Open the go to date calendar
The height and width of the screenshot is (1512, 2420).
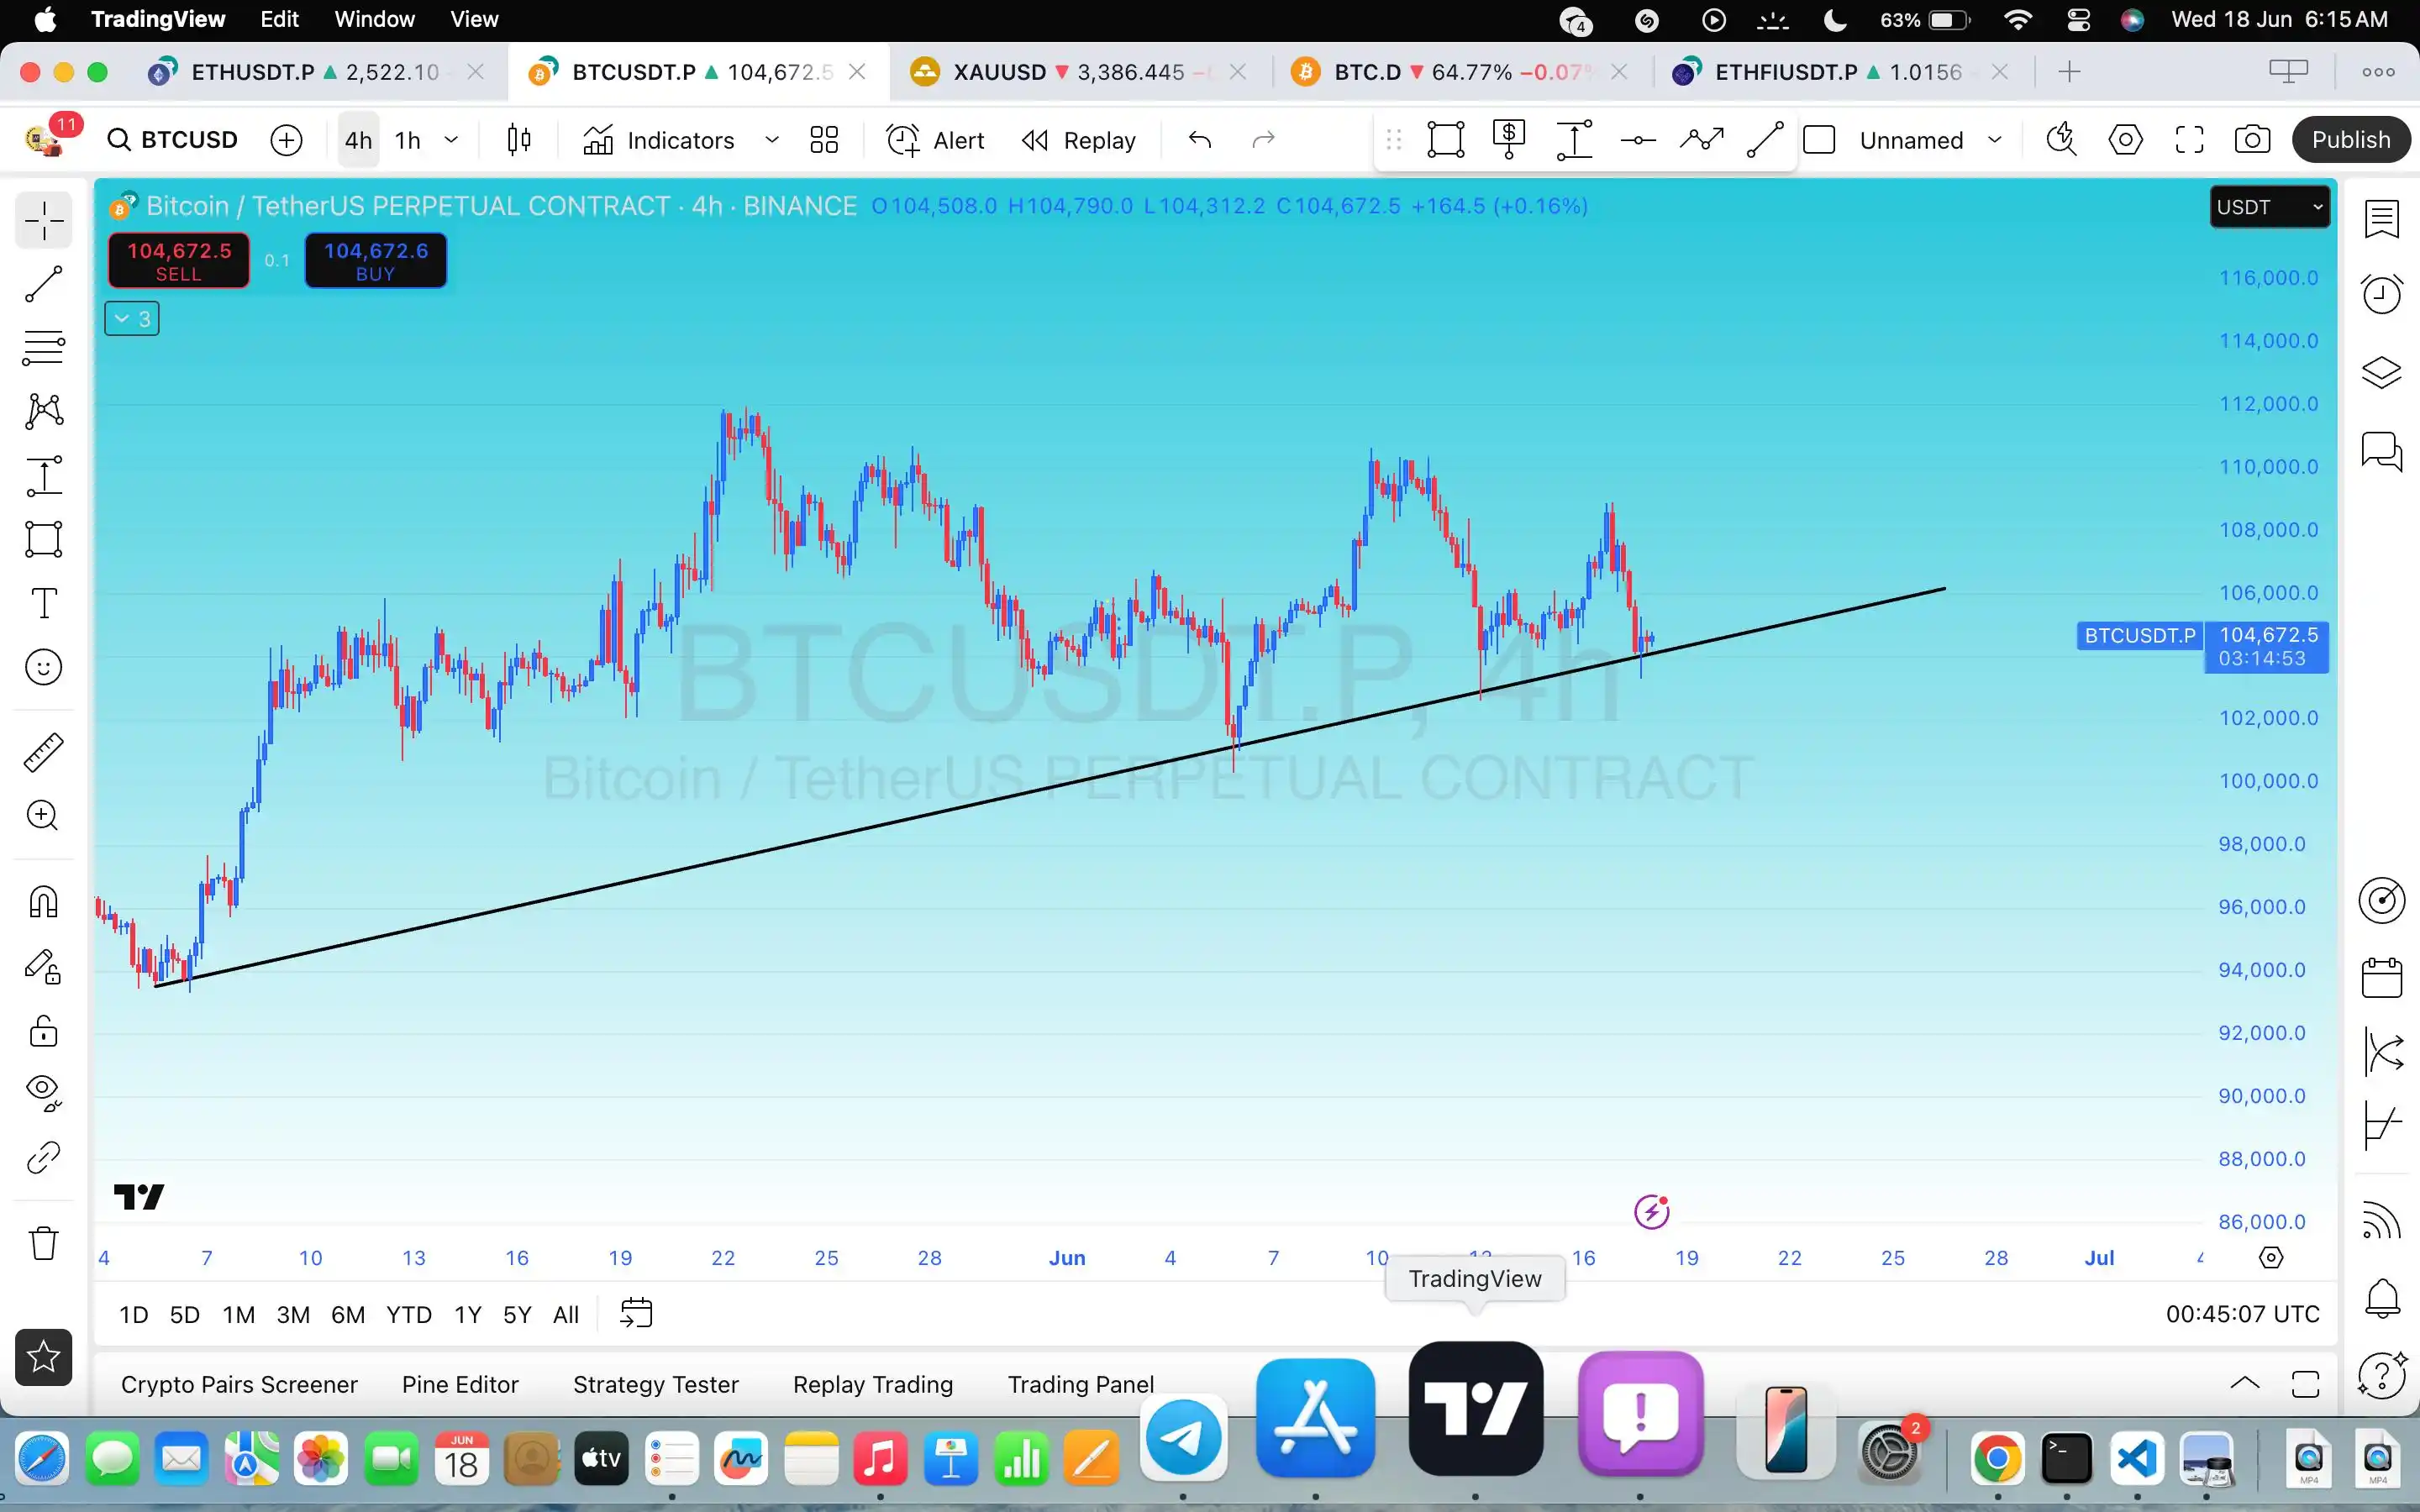click(636, 1313)
